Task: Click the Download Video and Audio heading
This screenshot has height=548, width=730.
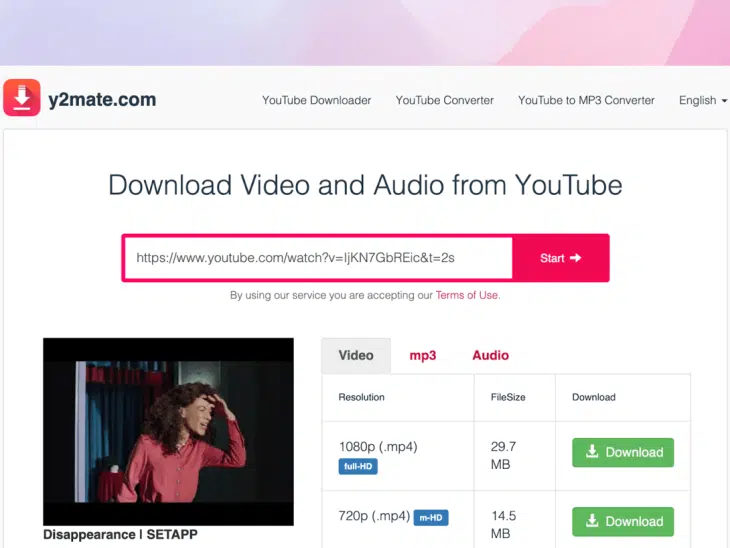Action: point(365,185)
